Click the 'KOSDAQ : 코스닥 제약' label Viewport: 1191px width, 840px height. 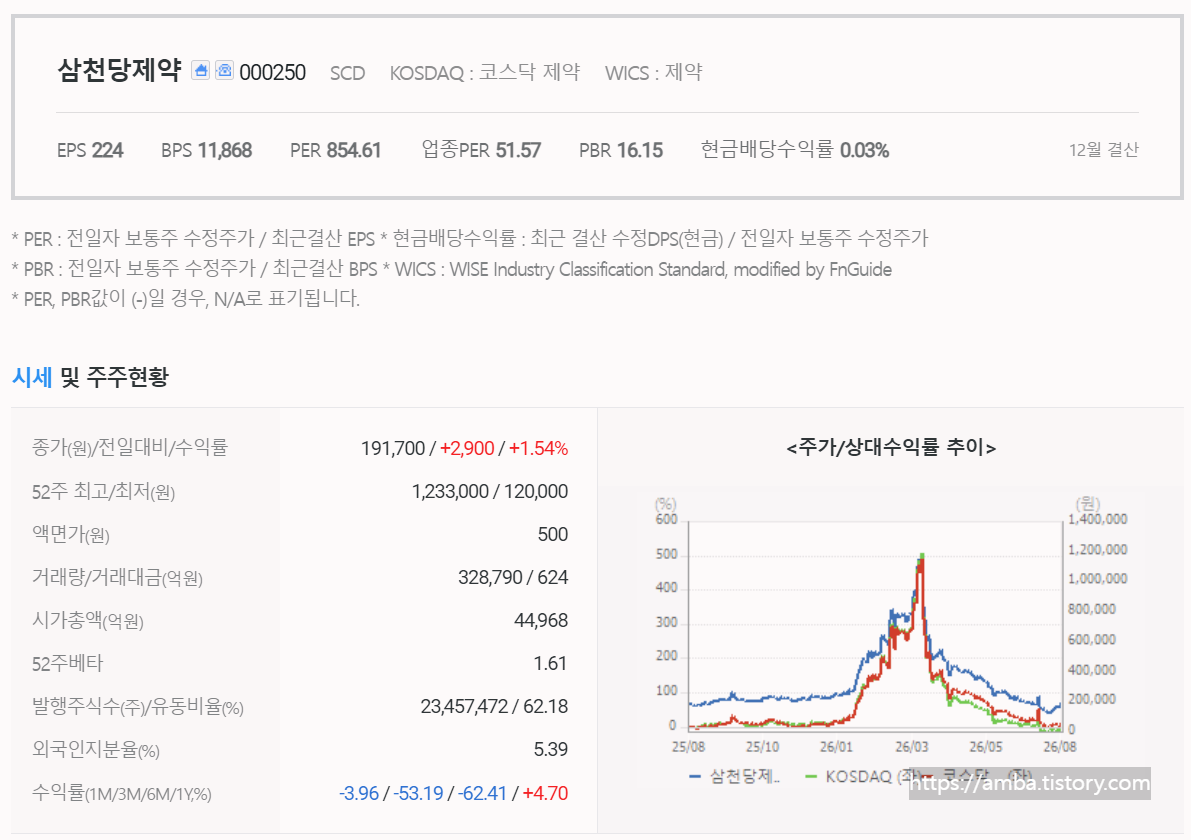pyautogui.click(x=485, y=73)
